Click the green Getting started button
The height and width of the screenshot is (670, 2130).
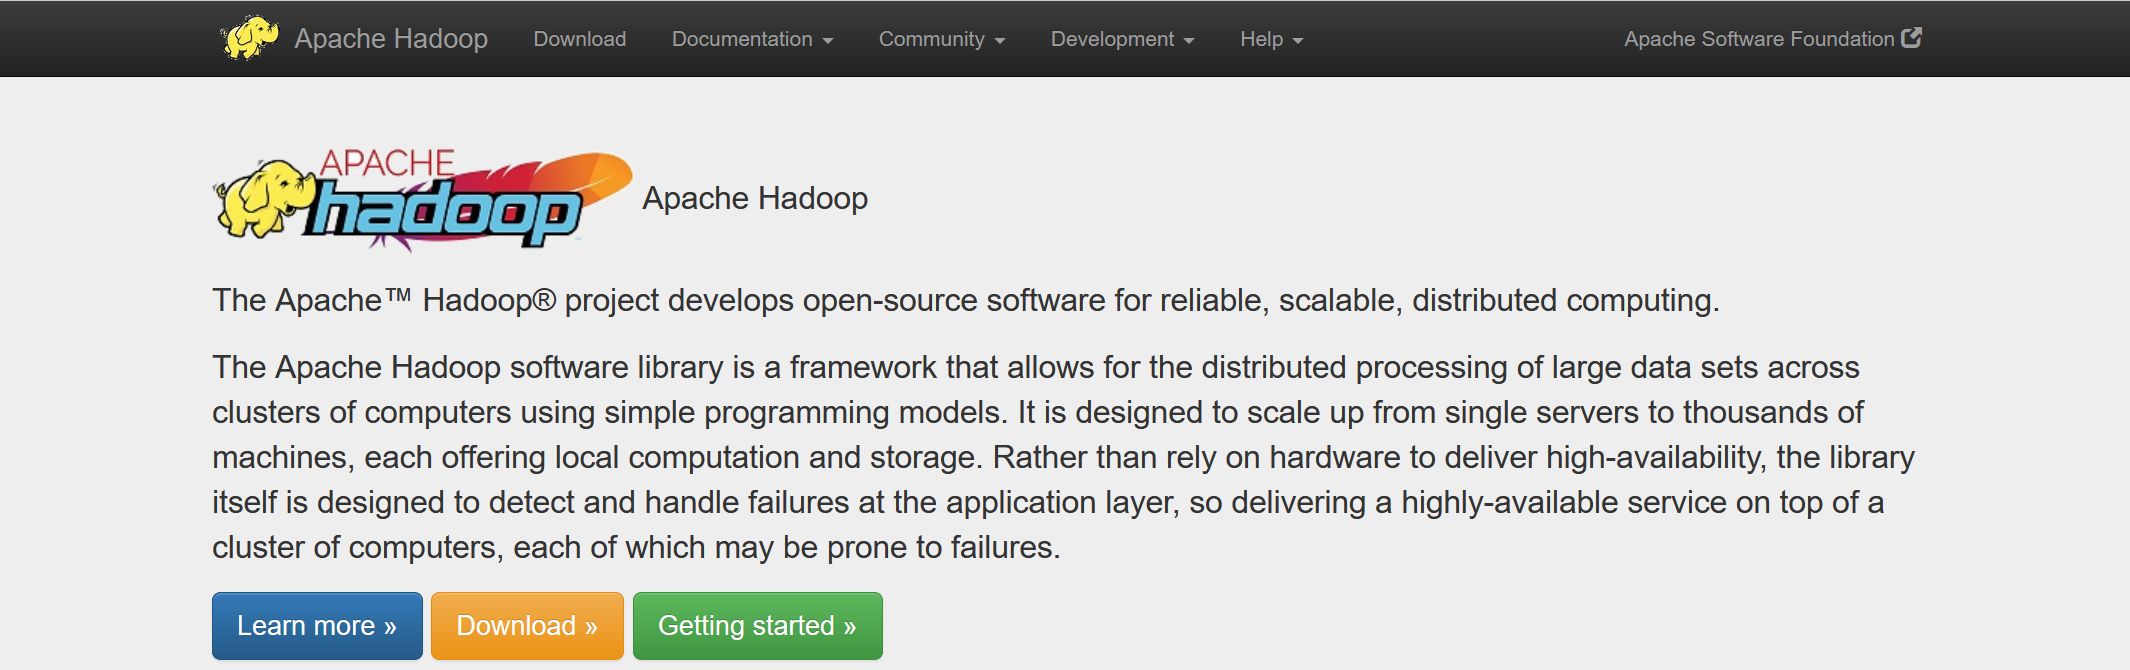click(x=758, y=626)
